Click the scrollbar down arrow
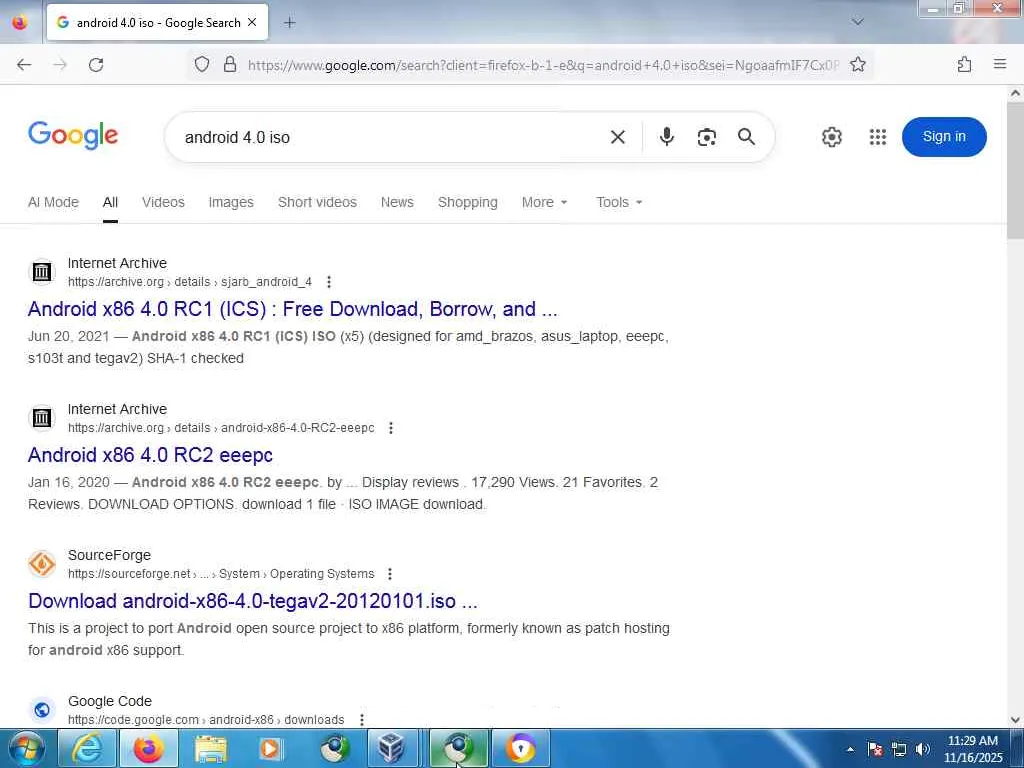The width and height of the screenshot is (1024, 768). (1015, 720)
